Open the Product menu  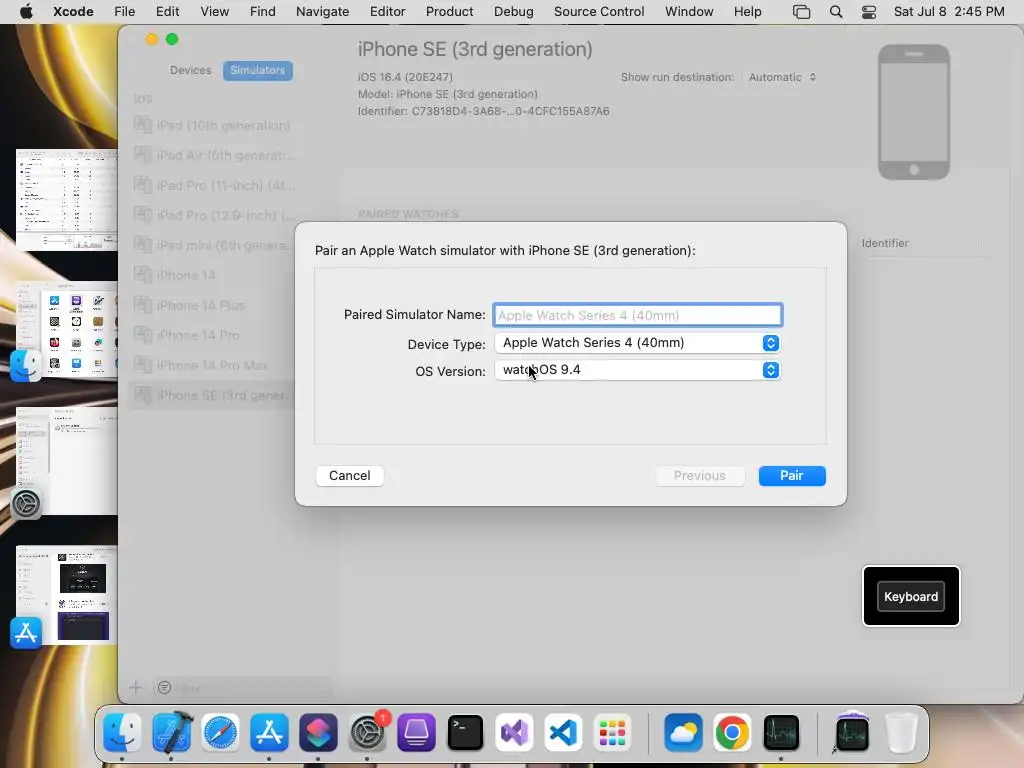[x=449, y=12]
